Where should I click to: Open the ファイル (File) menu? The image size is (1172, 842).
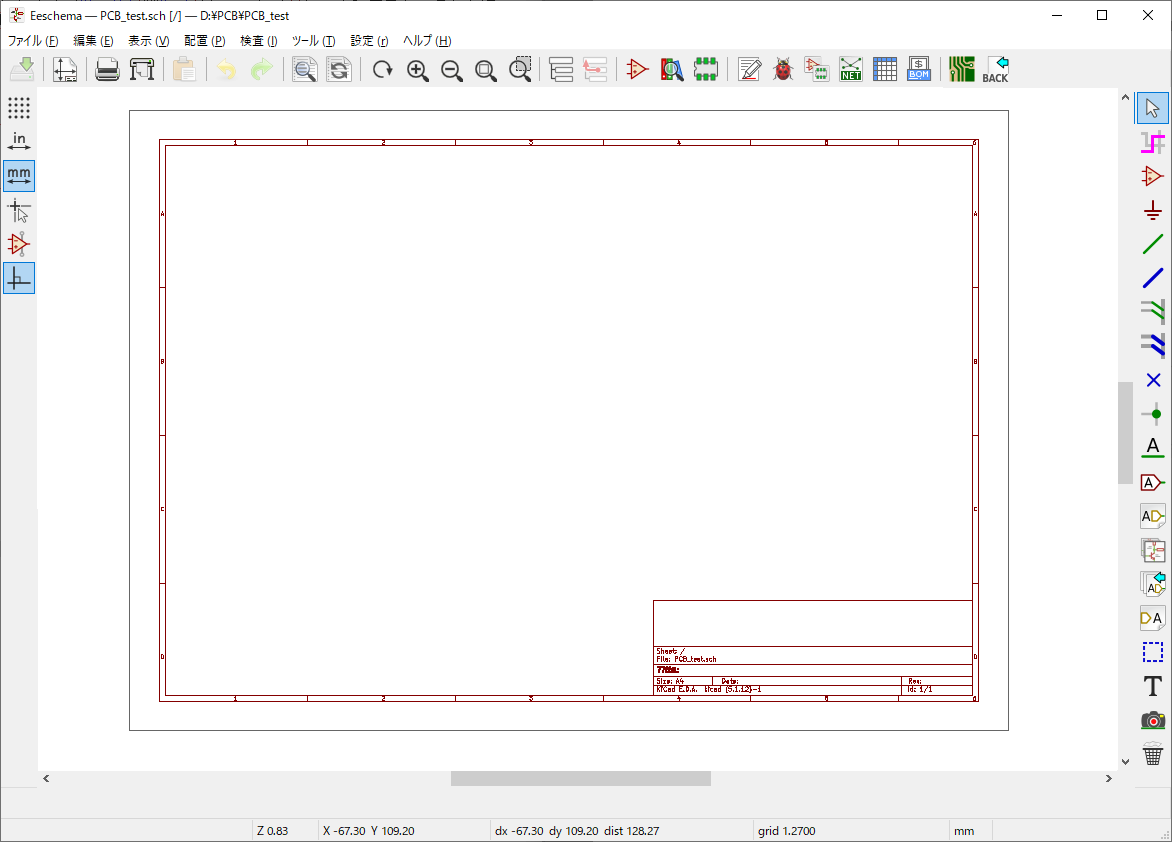(33, 41)
